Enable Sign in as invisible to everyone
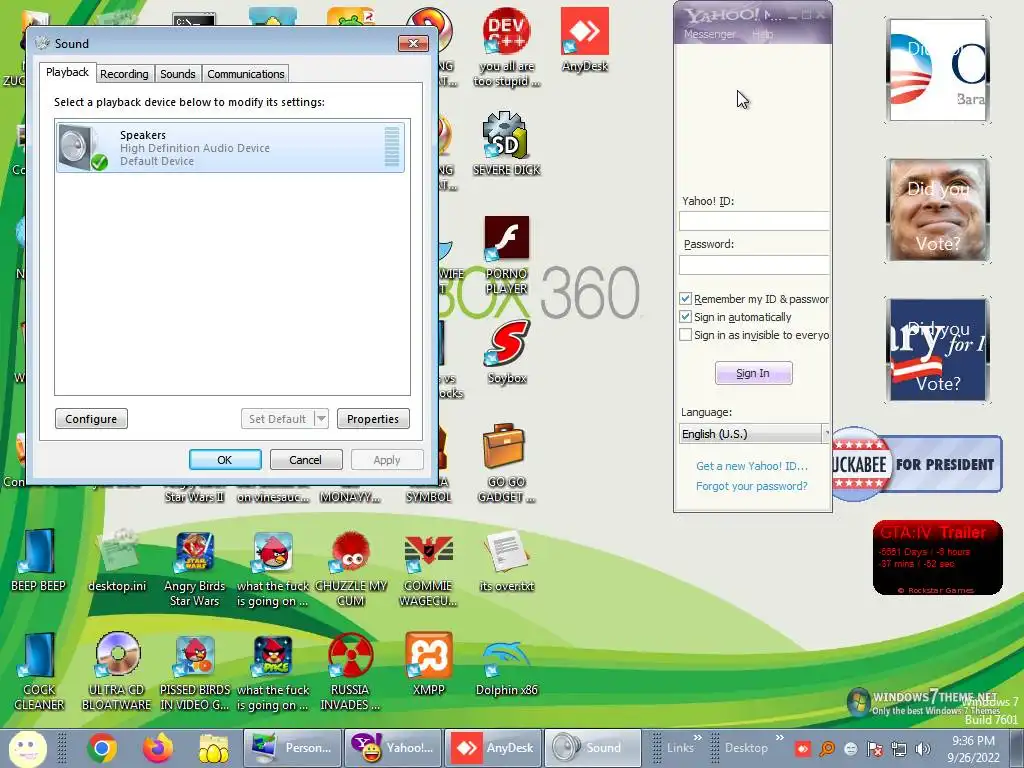1024x768 pixels. [x=685, y=335]
